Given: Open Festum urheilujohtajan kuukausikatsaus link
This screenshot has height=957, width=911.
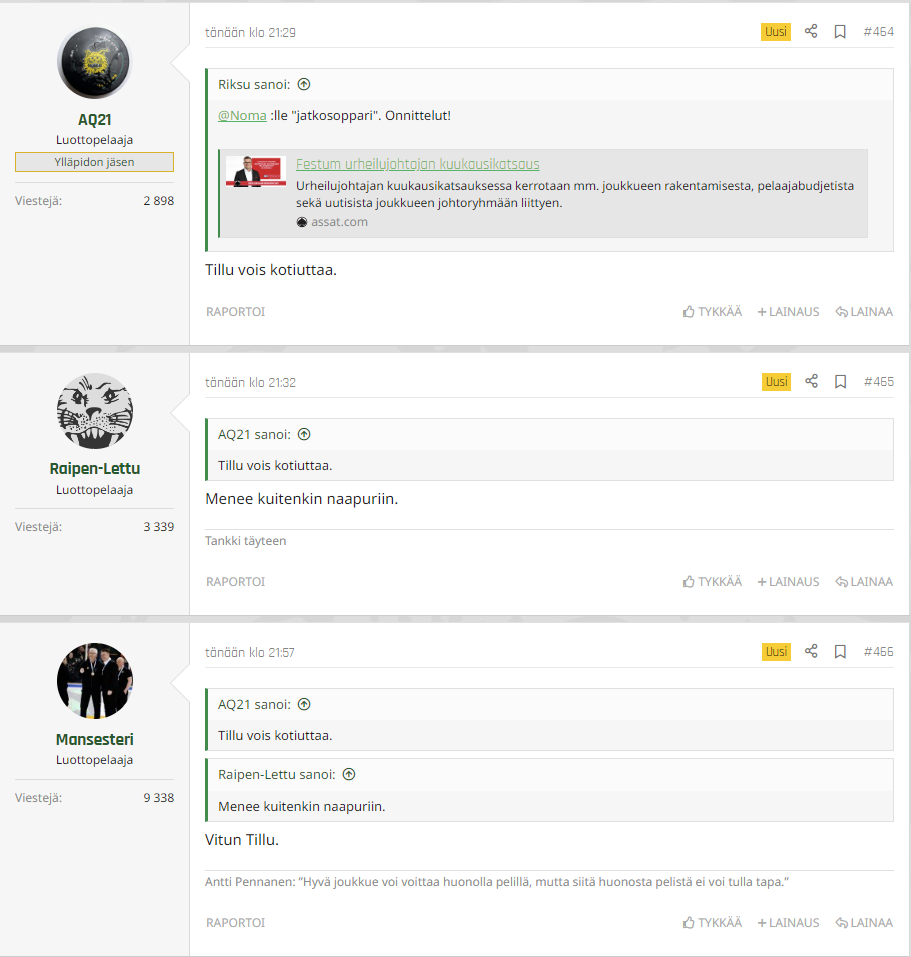Looking at the screenshot, I should (417, 164).
